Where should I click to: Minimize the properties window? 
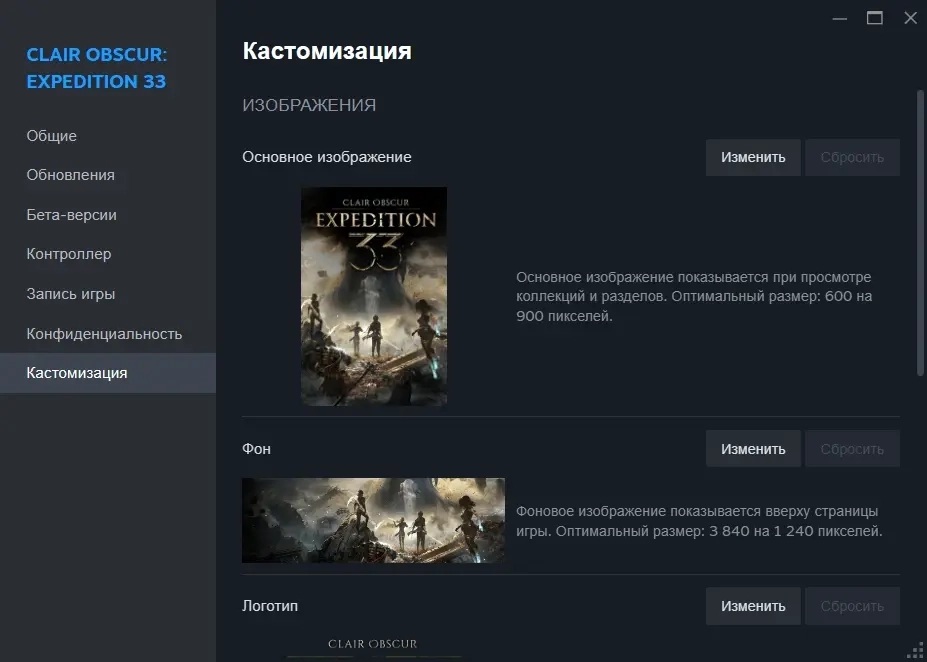point(840,18)
